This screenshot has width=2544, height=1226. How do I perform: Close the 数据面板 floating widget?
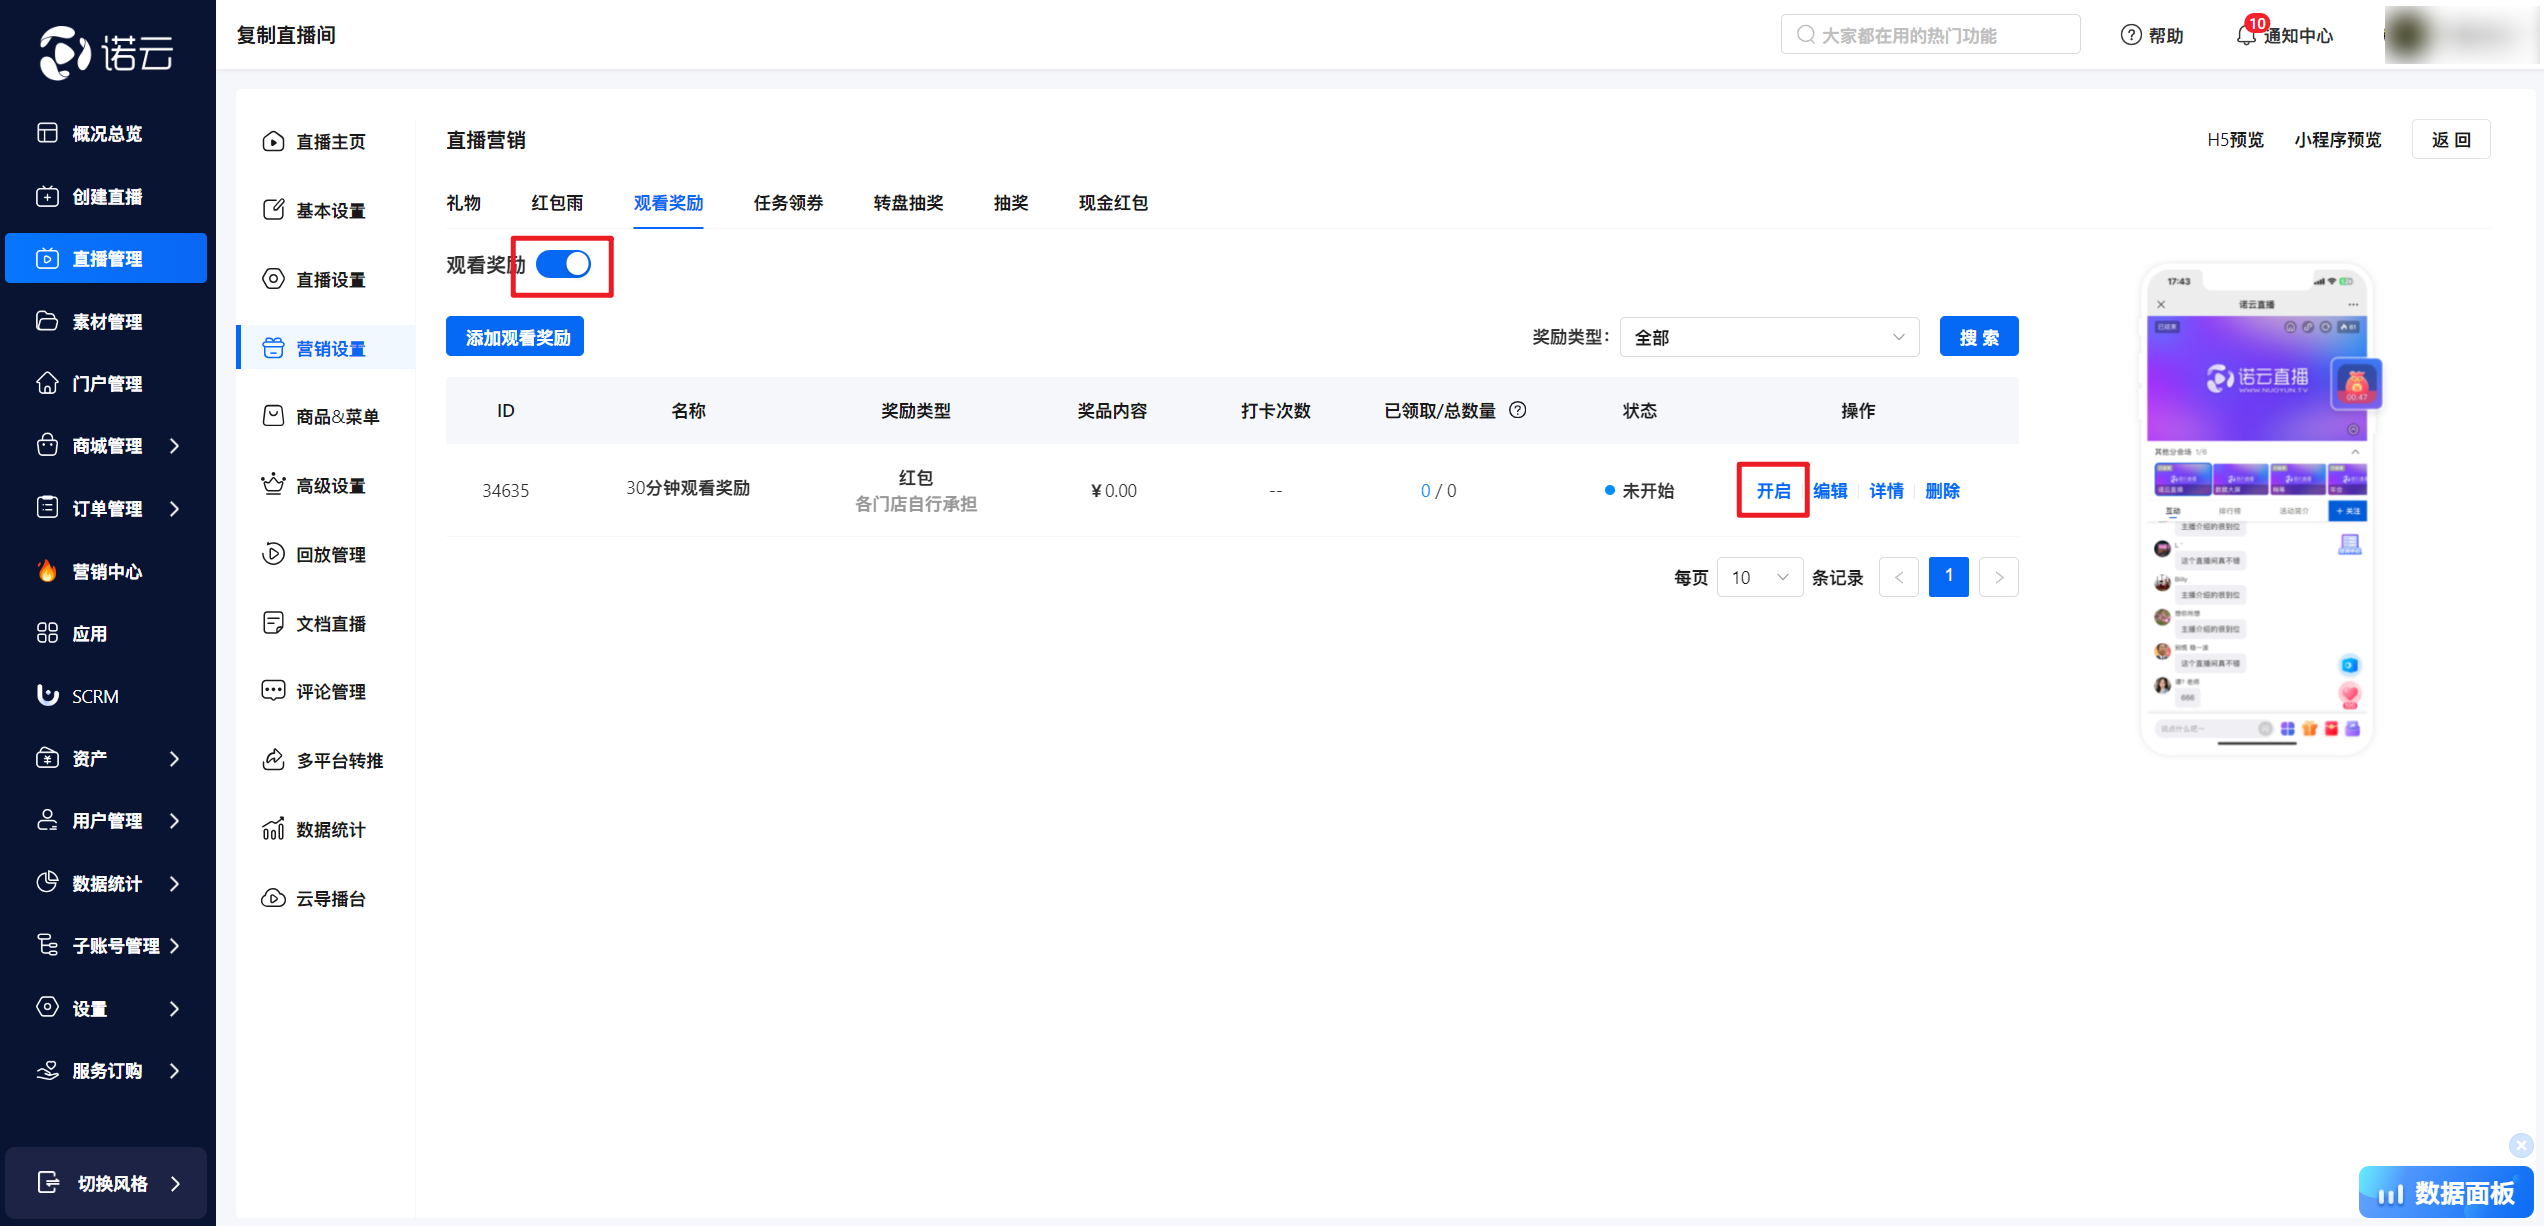(2520, 1145)
